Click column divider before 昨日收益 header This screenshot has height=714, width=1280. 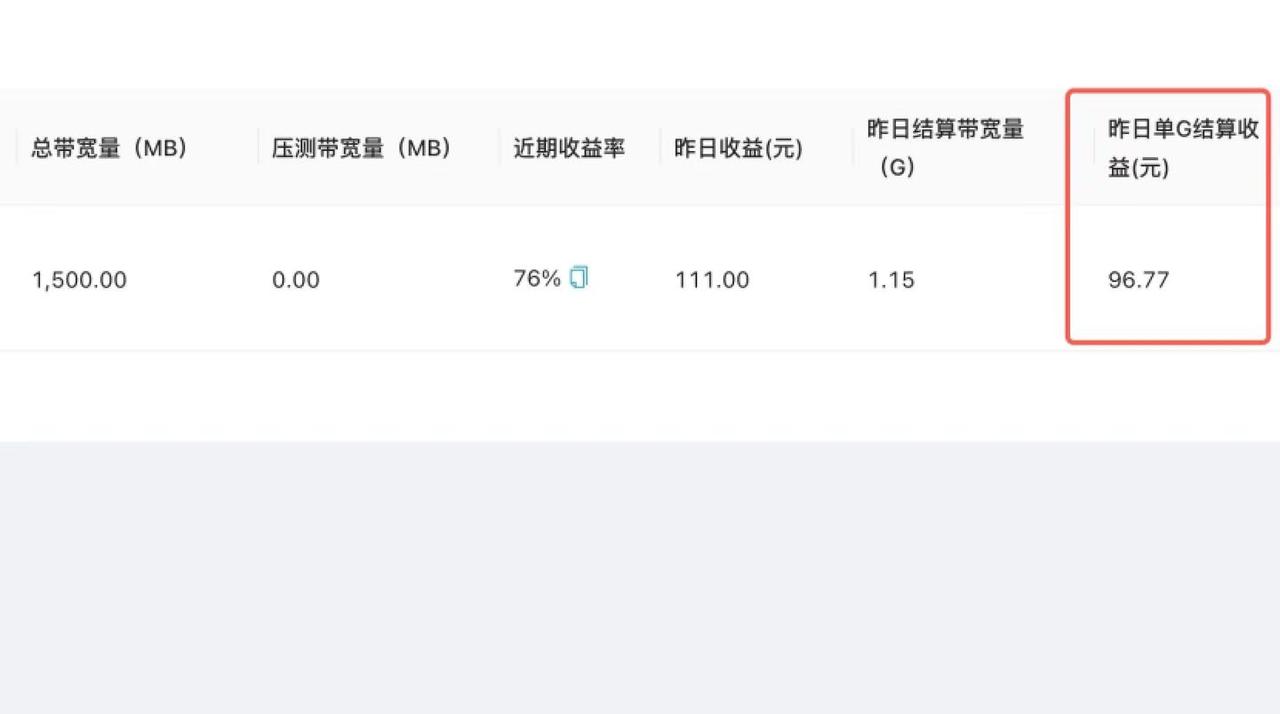pyautogui.click(x=661, y=148)
